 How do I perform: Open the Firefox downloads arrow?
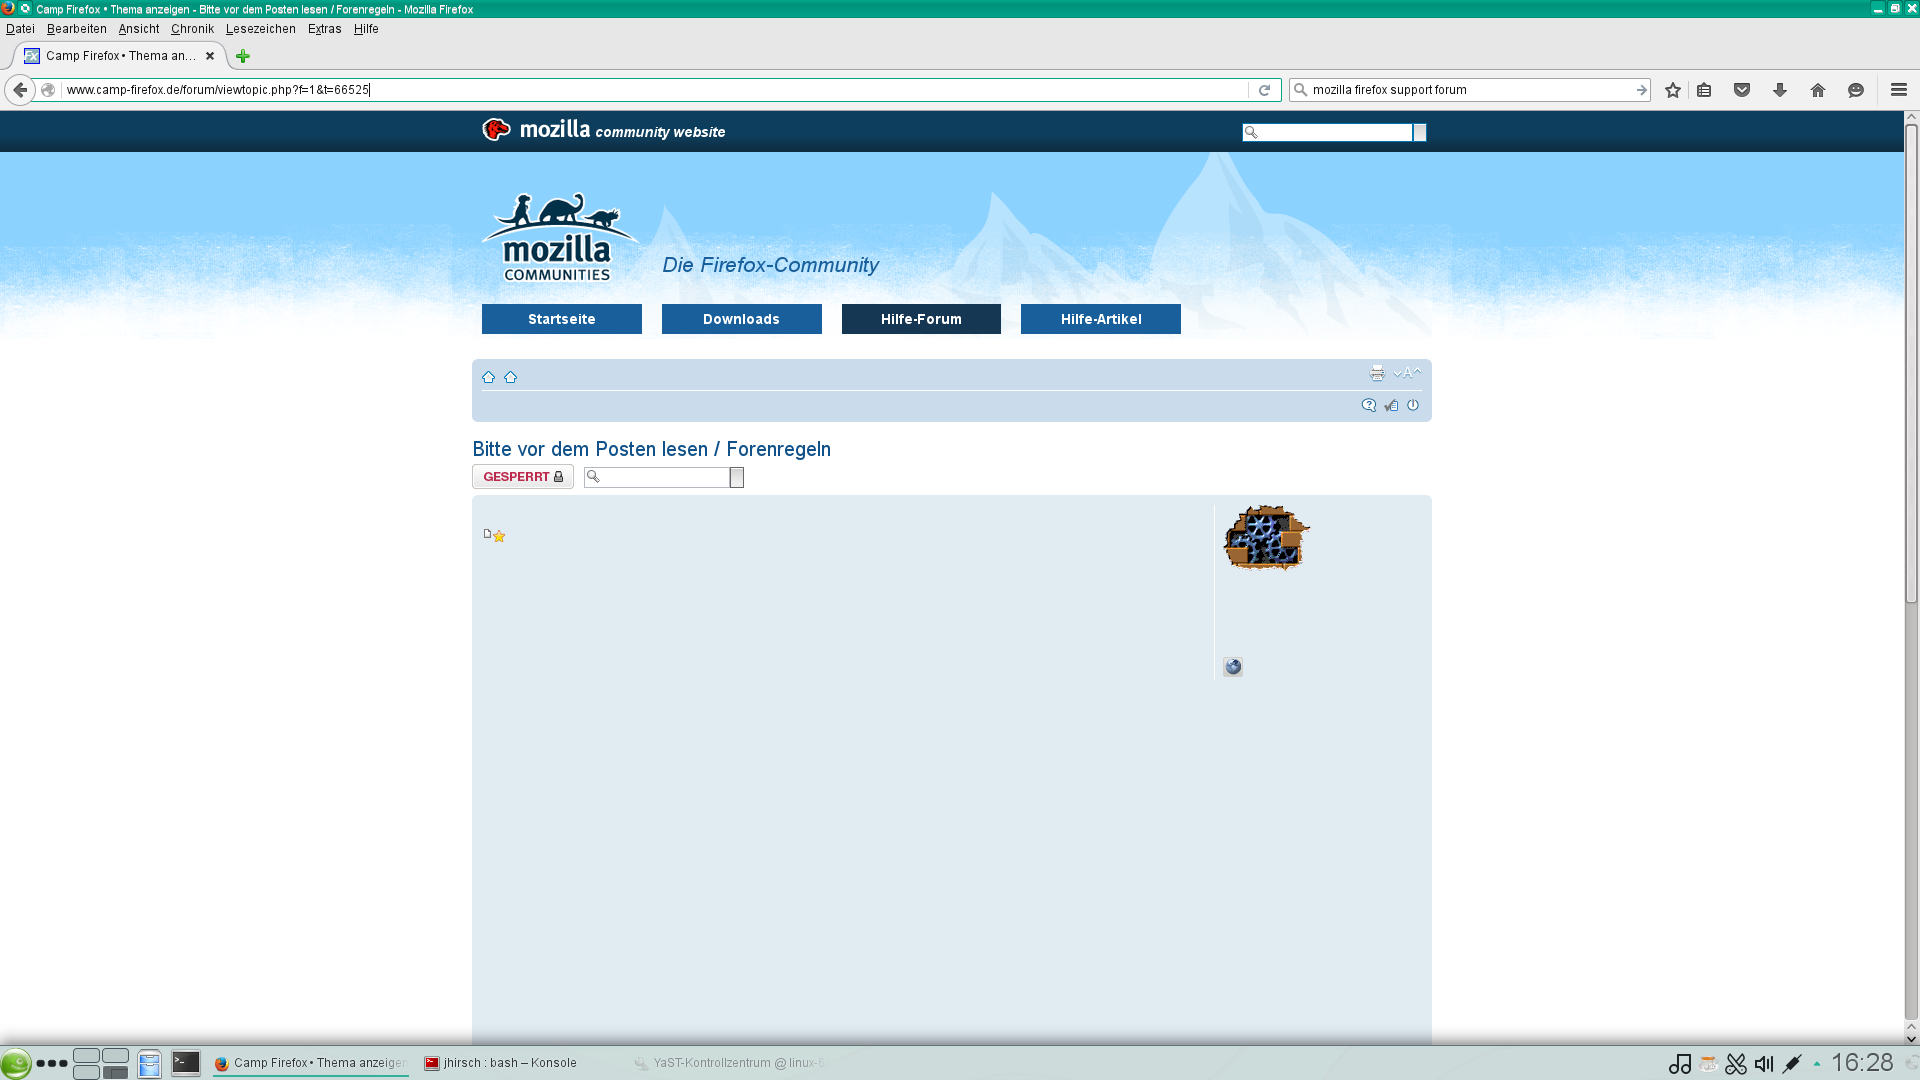(1780, 90)
